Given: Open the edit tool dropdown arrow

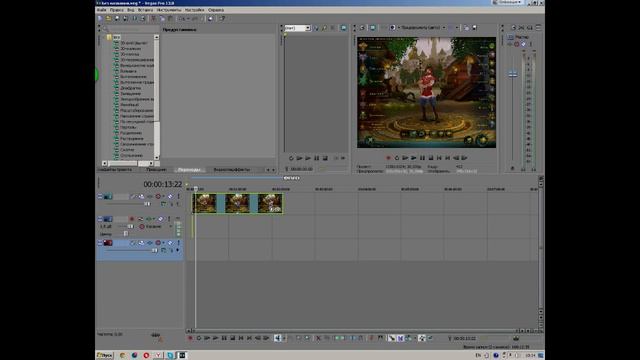Looking at the screenshot, I should [284, 338].
